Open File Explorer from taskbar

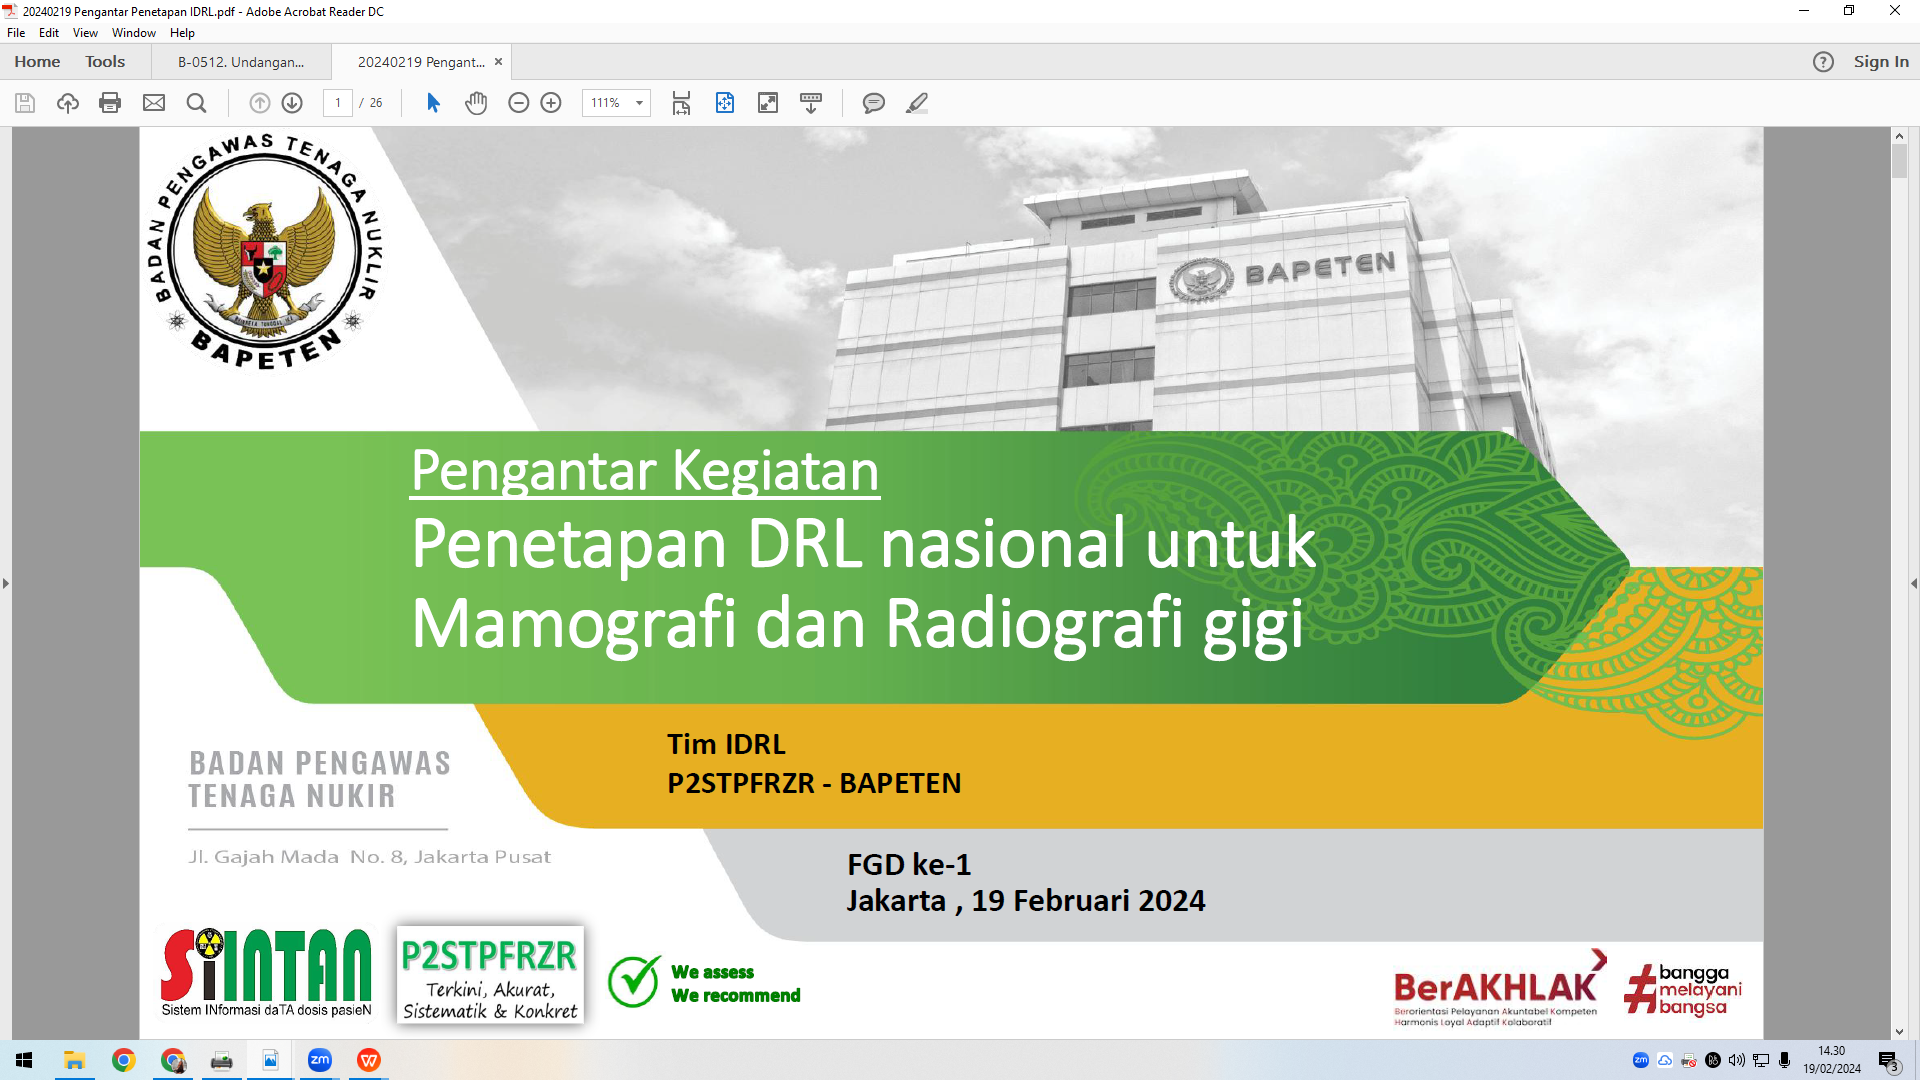click(74, 1060)
